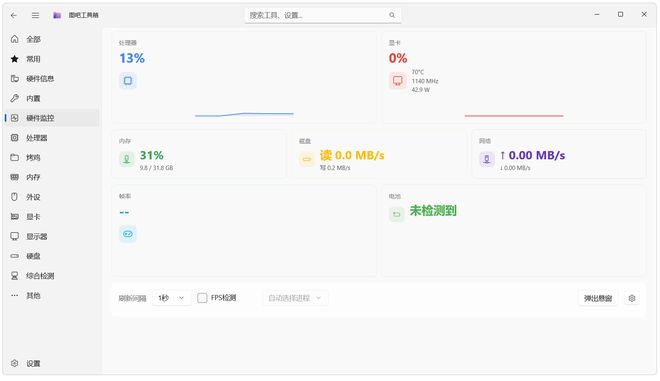Click the toolbox app logo icon
This screenshot has height=381, width=660.
[57, 15]
